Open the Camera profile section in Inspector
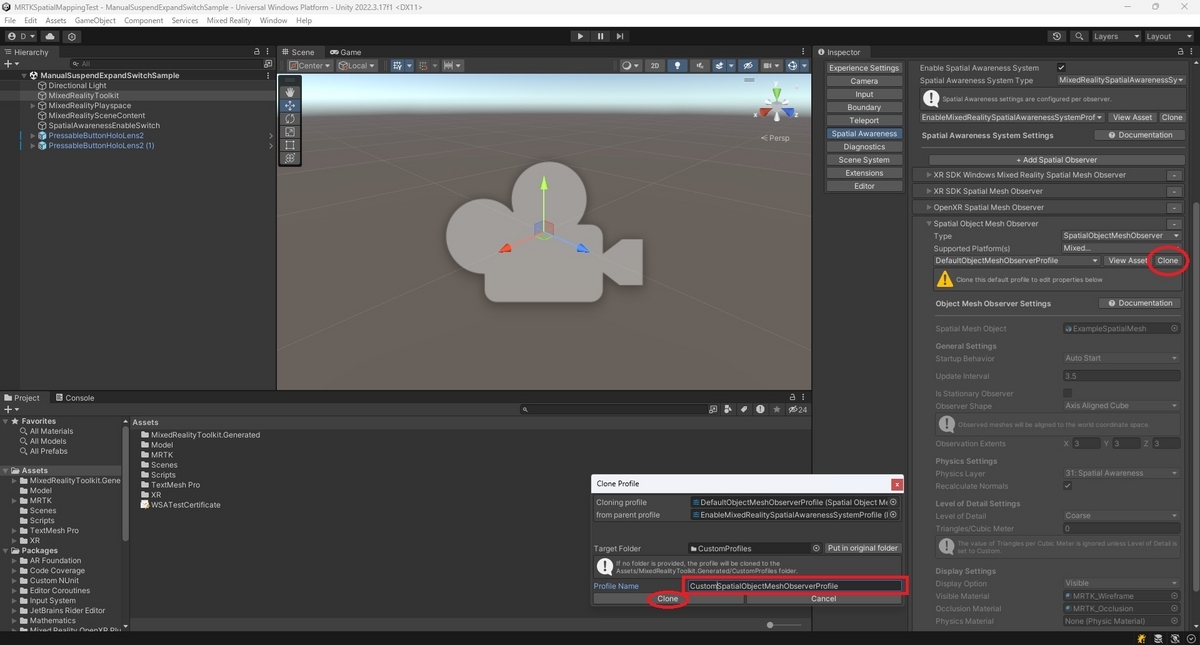The height and width of the screenshot is (645, 1200). click(x=864, y=81)
